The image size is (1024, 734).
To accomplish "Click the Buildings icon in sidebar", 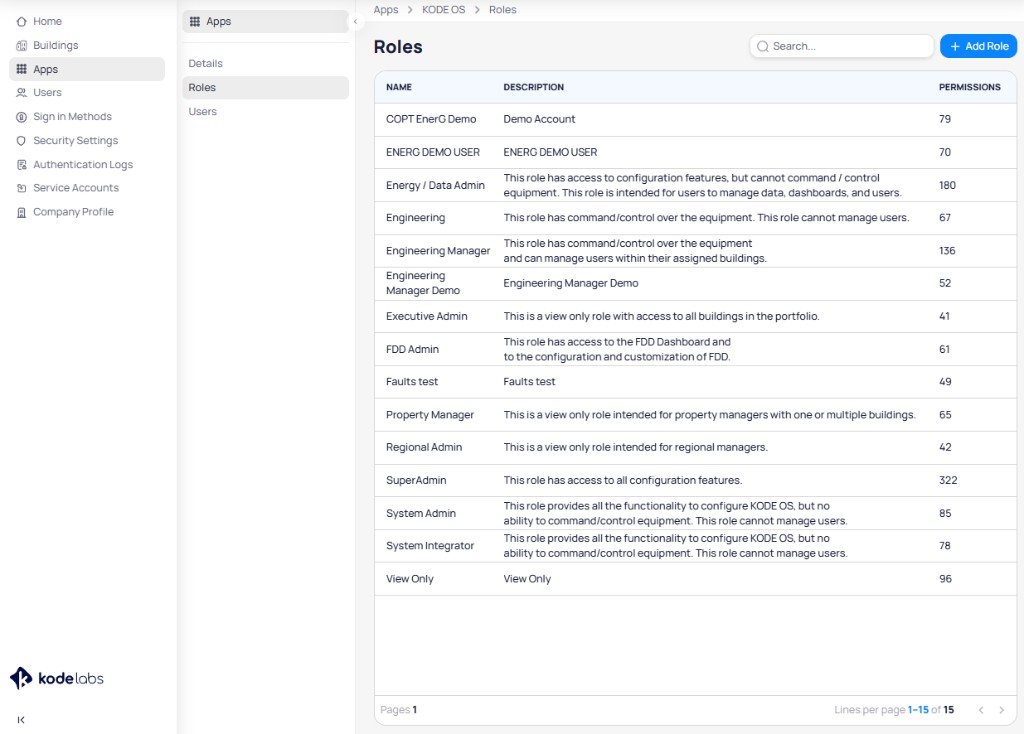I will [22, 46].
